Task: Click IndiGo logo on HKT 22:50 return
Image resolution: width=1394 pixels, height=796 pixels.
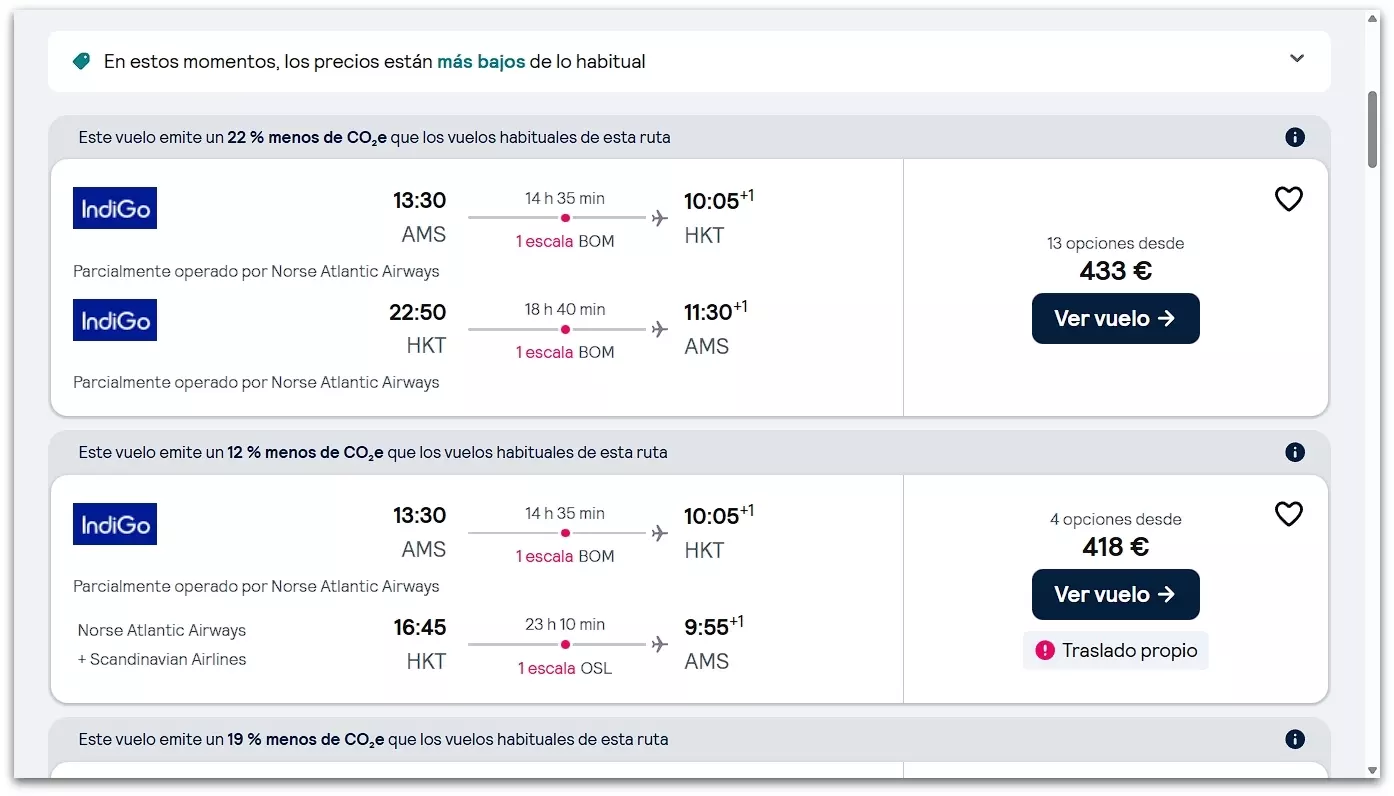Action: point(115,320)
